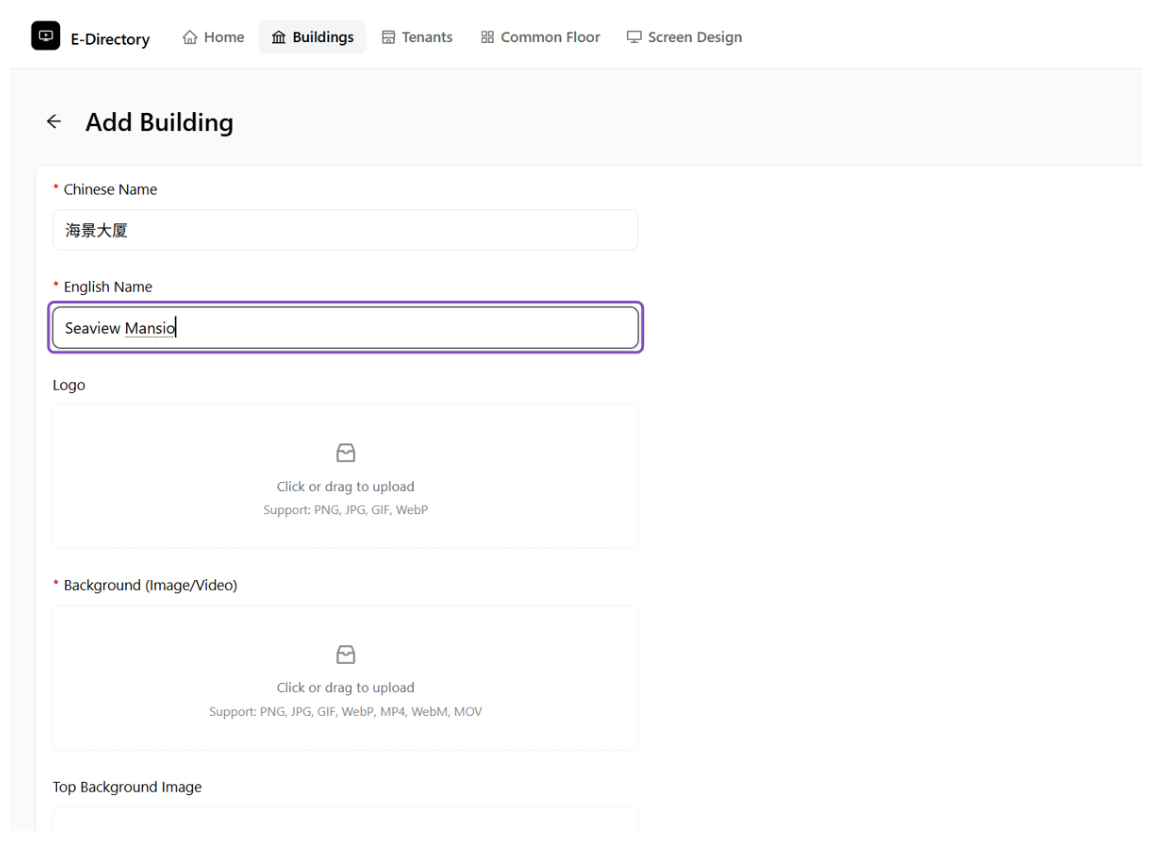This screenshot has height=841, width=1152.
Task: Switch to the Tenants tab label
Action: [427, 37]
